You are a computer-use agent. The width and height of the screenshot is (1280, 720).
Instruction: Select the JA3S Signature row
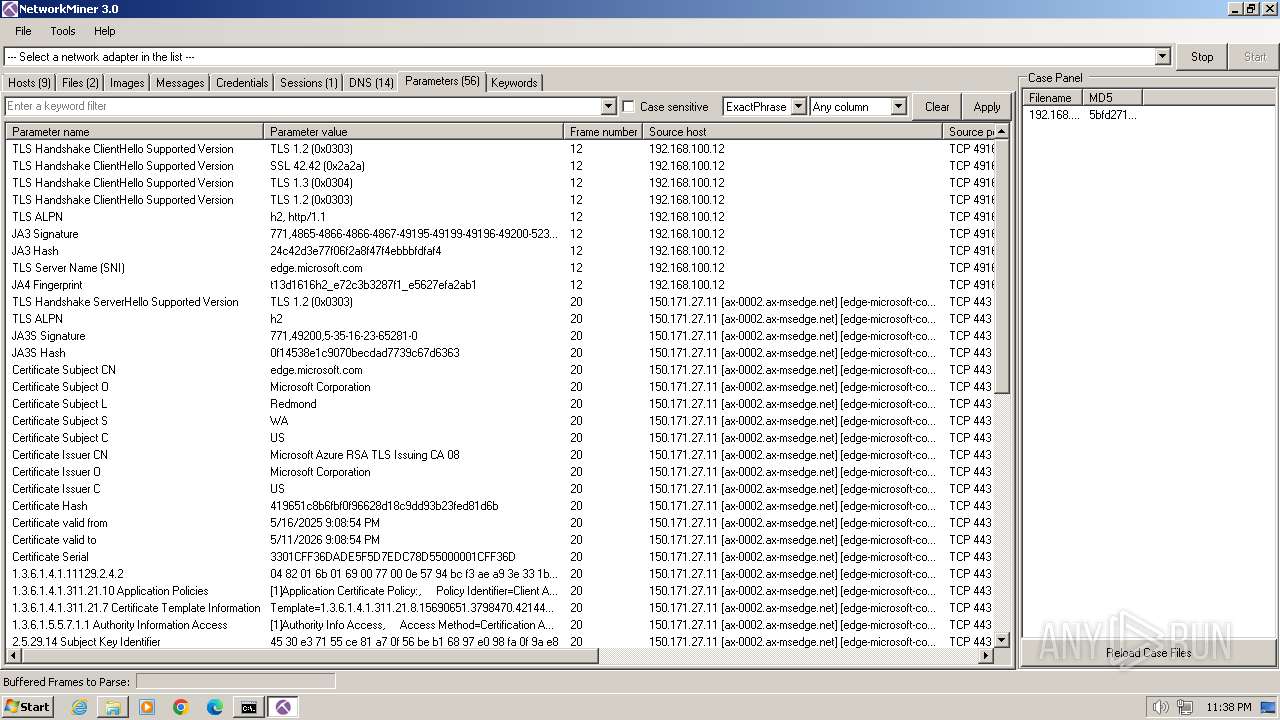pyautogui.click(x=500, y=336)
